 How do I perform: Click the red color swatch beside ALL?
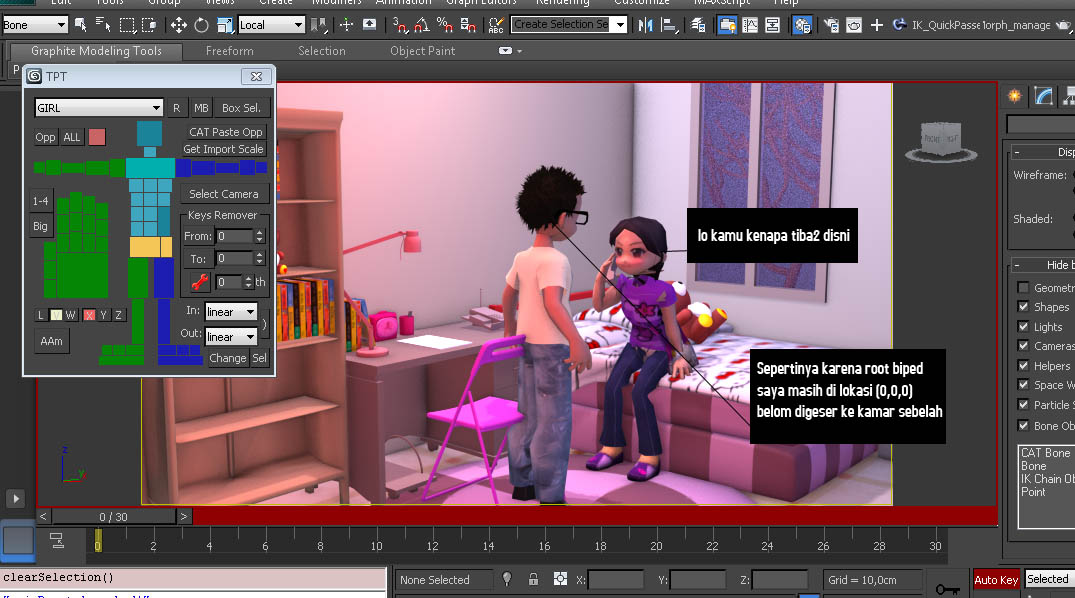tap(97, 137)
